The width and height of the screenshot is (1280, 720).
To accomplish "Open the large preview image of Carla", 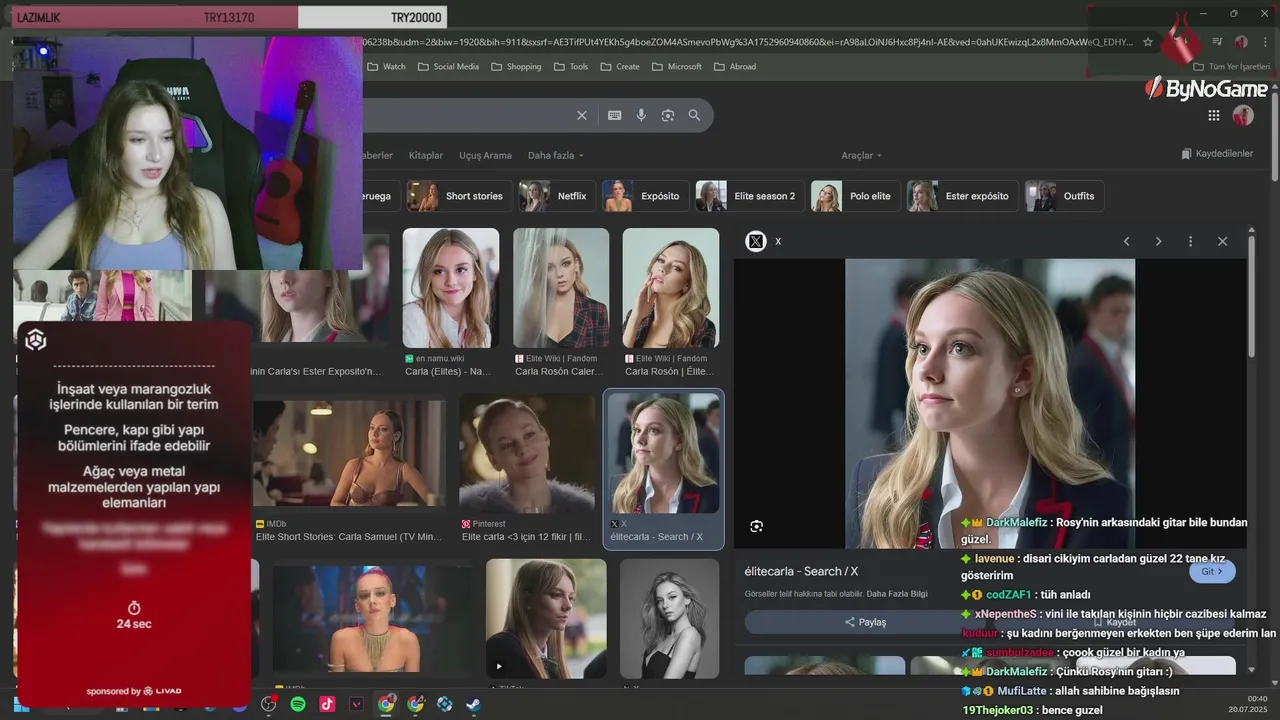I will [990, 403].
